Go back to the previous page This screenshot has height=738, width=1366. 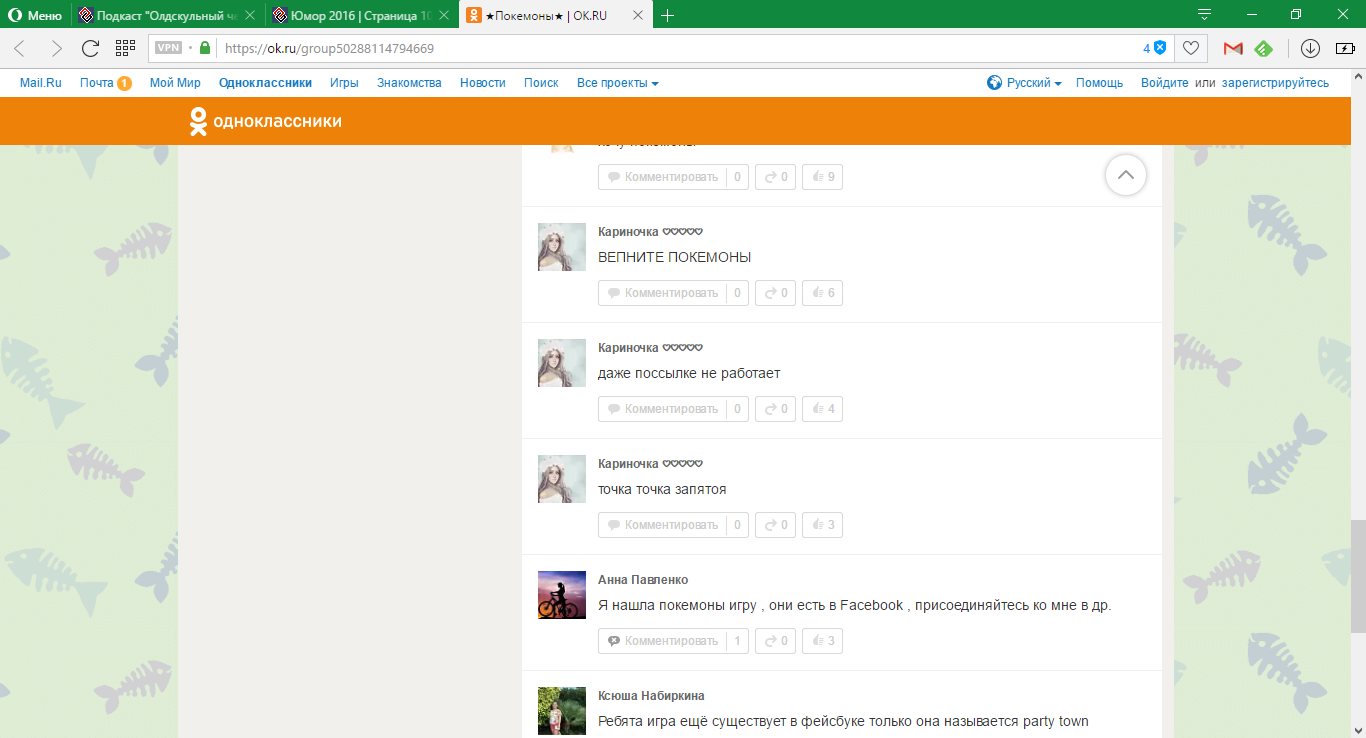coord(20,48)
